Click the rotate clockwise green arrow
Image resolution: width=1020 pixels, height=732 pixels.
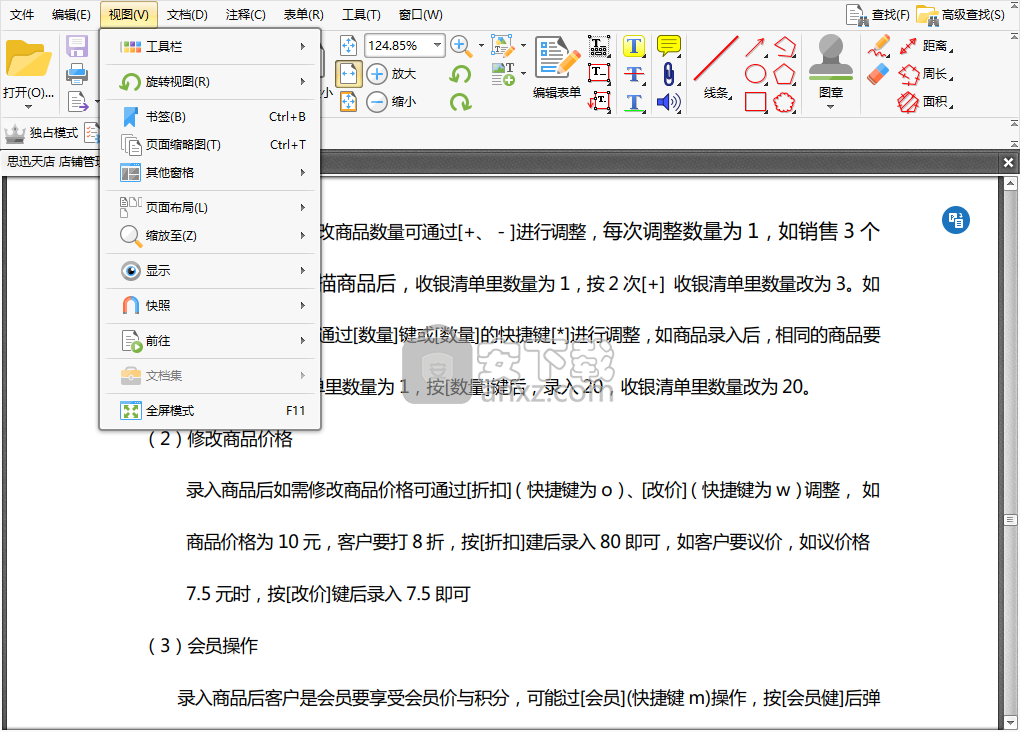pyautogui.click(x=461, y=102)
